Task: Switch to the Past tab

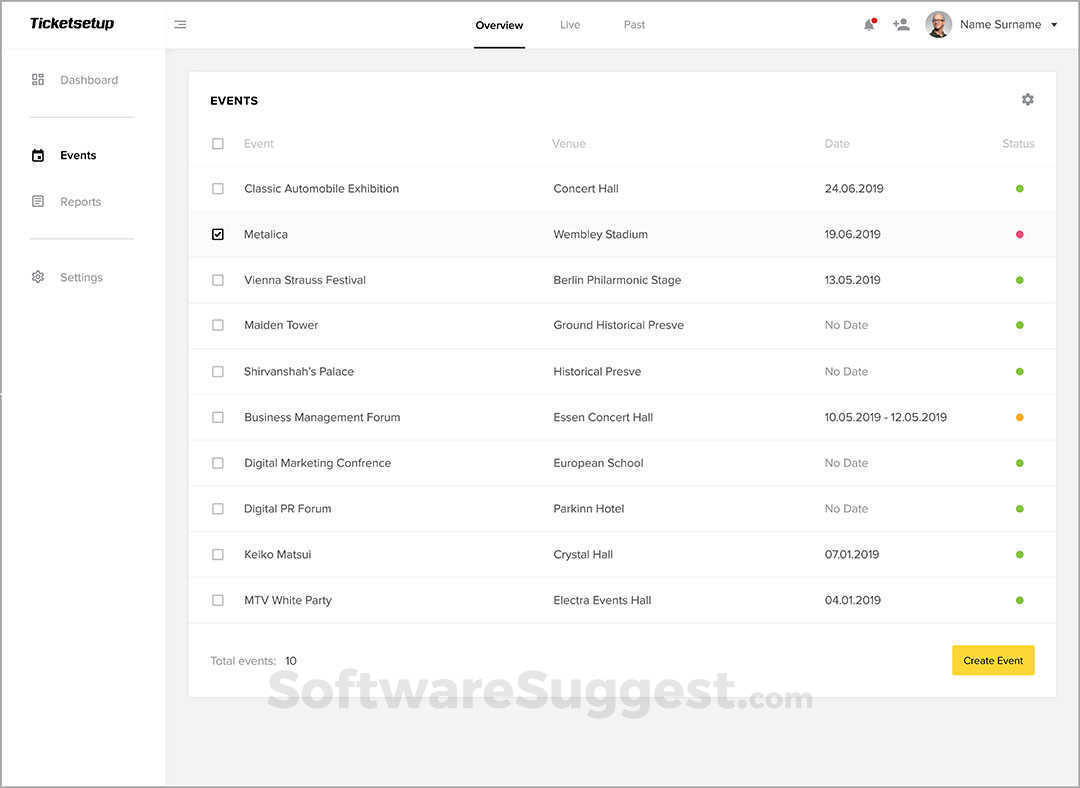Action: coord(634,25)
